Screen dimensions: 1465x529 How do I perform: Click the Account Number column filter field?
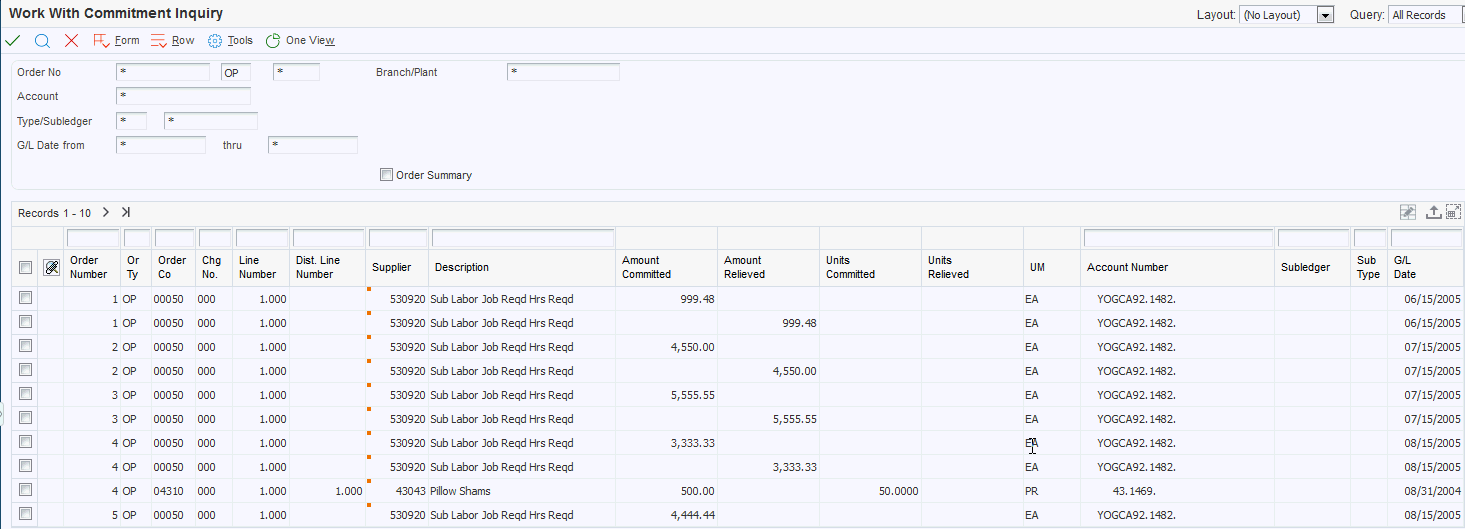pos(1179,238)
